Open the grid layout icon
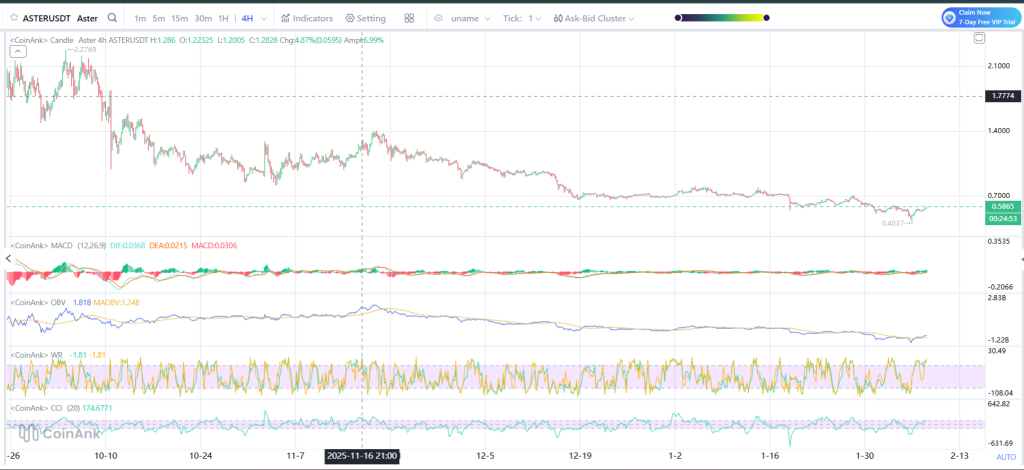The image size is (1024, 470). pyautogui.click(x=410, y=18)
